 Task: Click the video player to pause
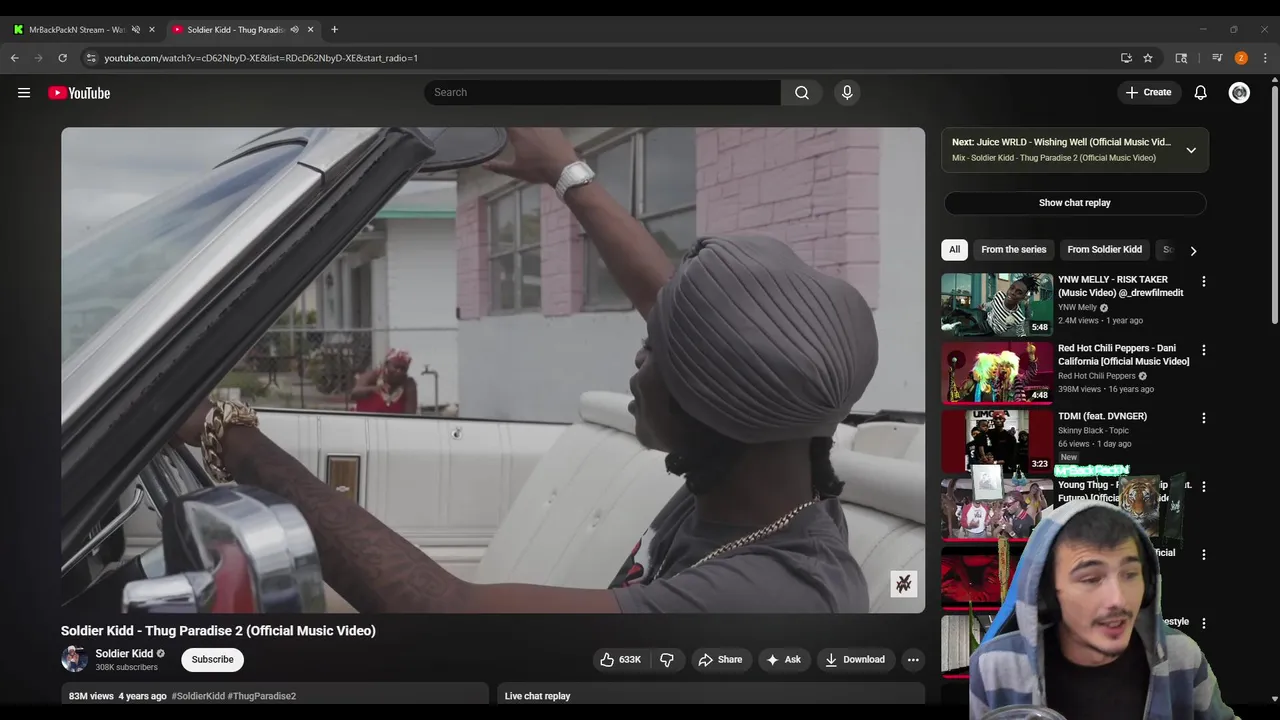(493, 370)
